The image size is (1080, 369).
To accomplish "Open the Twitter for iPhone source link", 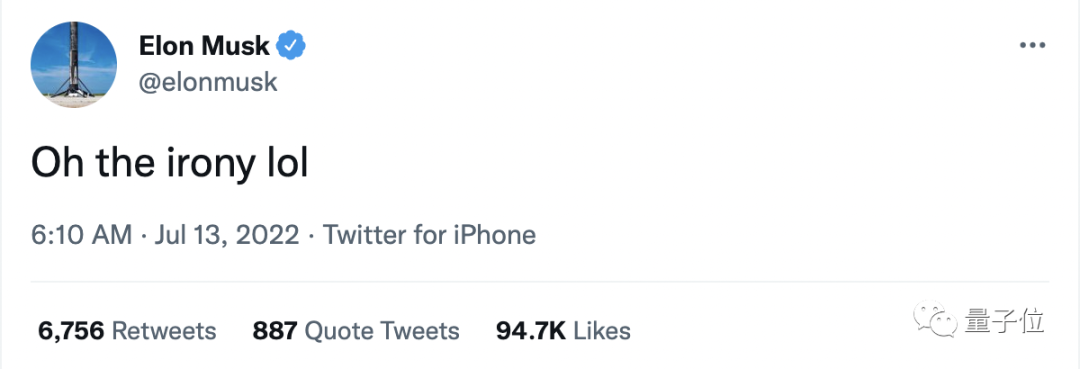I will pos(429,235).
